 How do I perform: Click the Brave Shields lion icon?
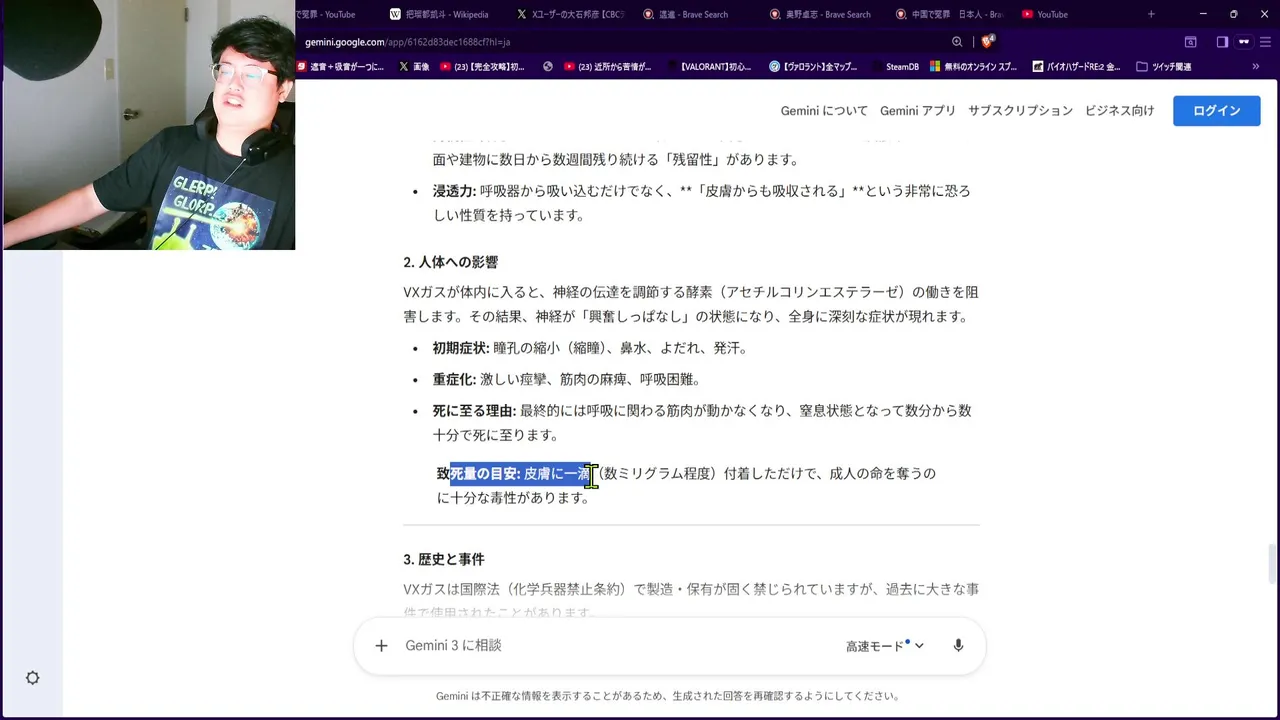pos(988,42)
